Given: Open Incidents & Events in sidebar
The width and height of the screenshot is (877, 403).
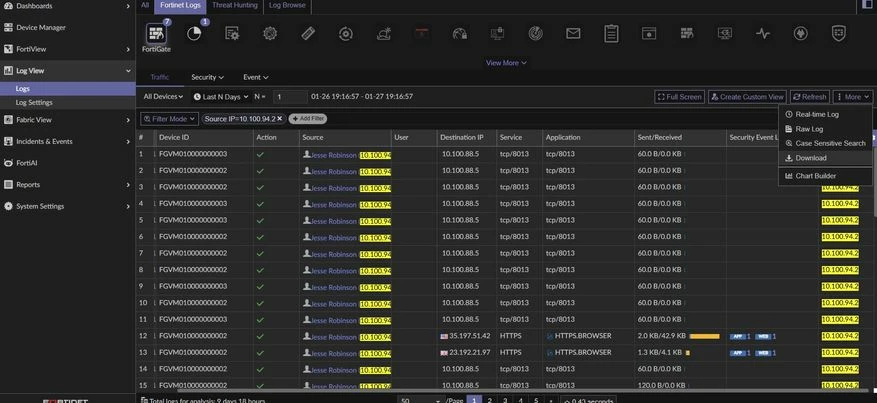Looking at the screenshot, I should (x=68, y=141).
